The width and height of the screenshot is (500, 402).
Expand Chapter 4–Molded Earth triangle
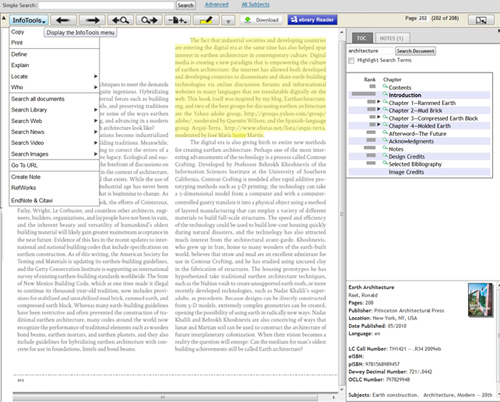click(x=379, y=124)
